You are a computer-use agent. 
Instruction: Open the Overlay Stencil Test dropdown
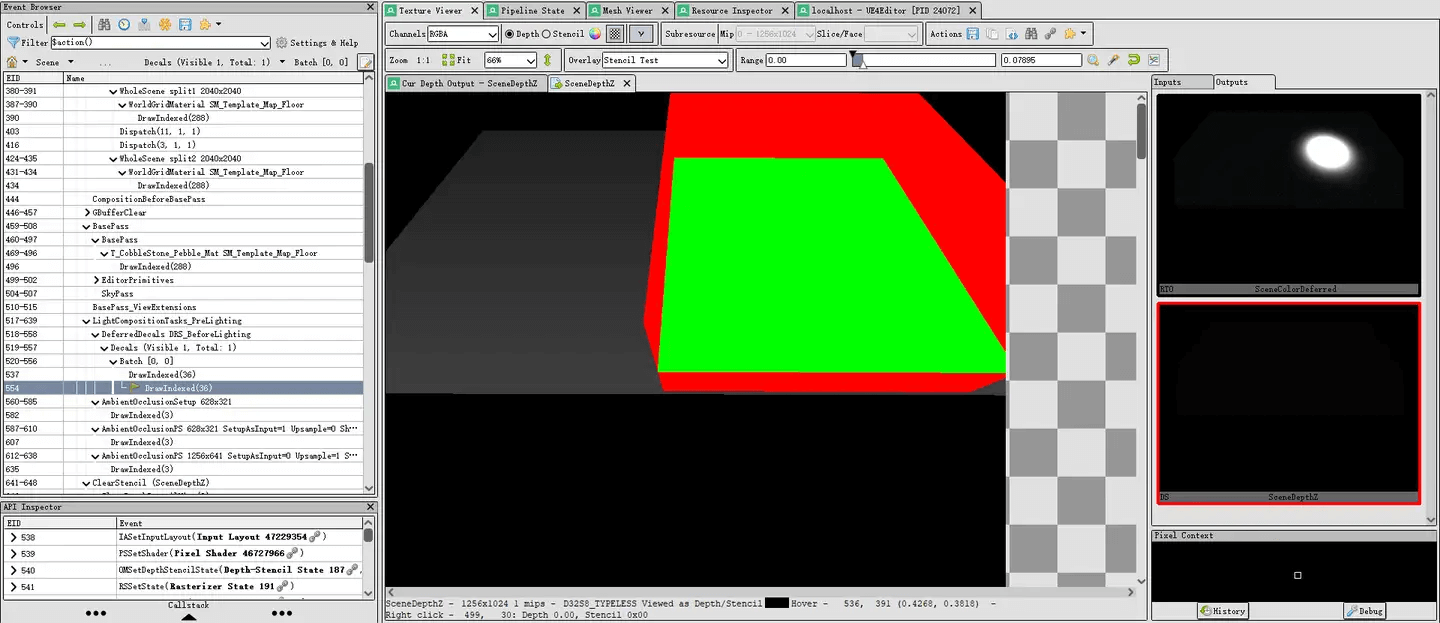[665, 60]
